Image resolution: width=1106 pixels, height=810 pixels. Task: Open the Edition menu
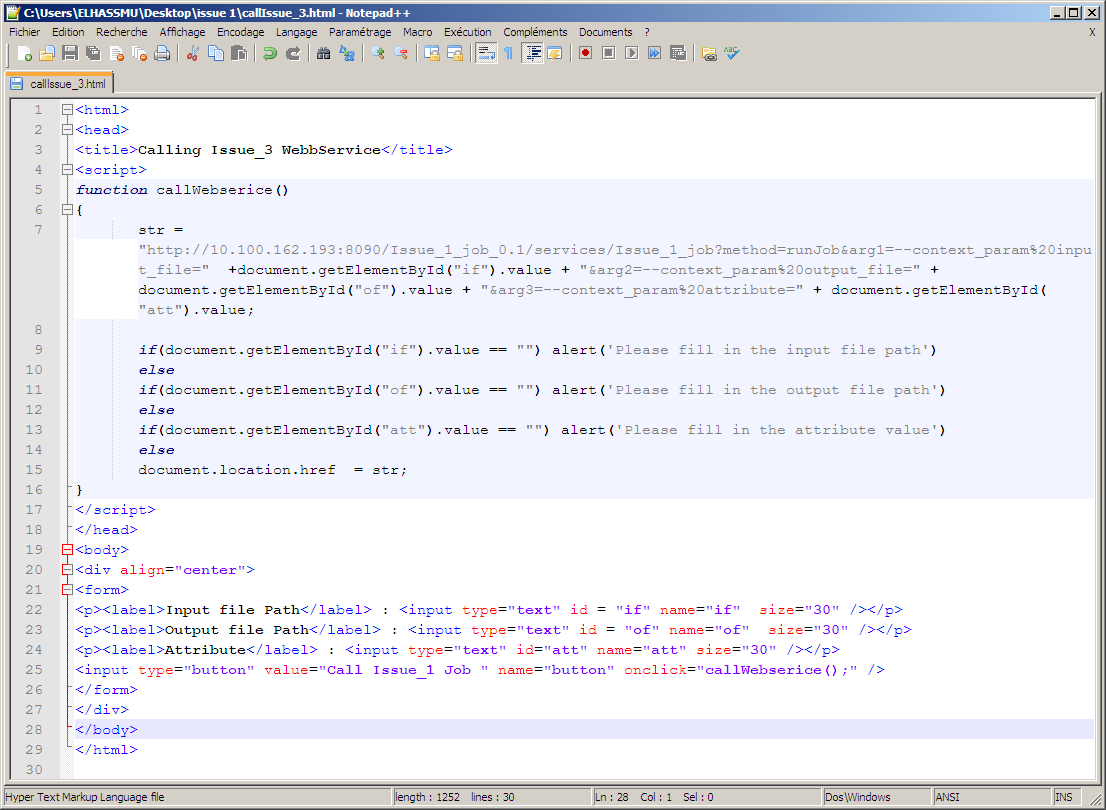click(x=68, y=32)
